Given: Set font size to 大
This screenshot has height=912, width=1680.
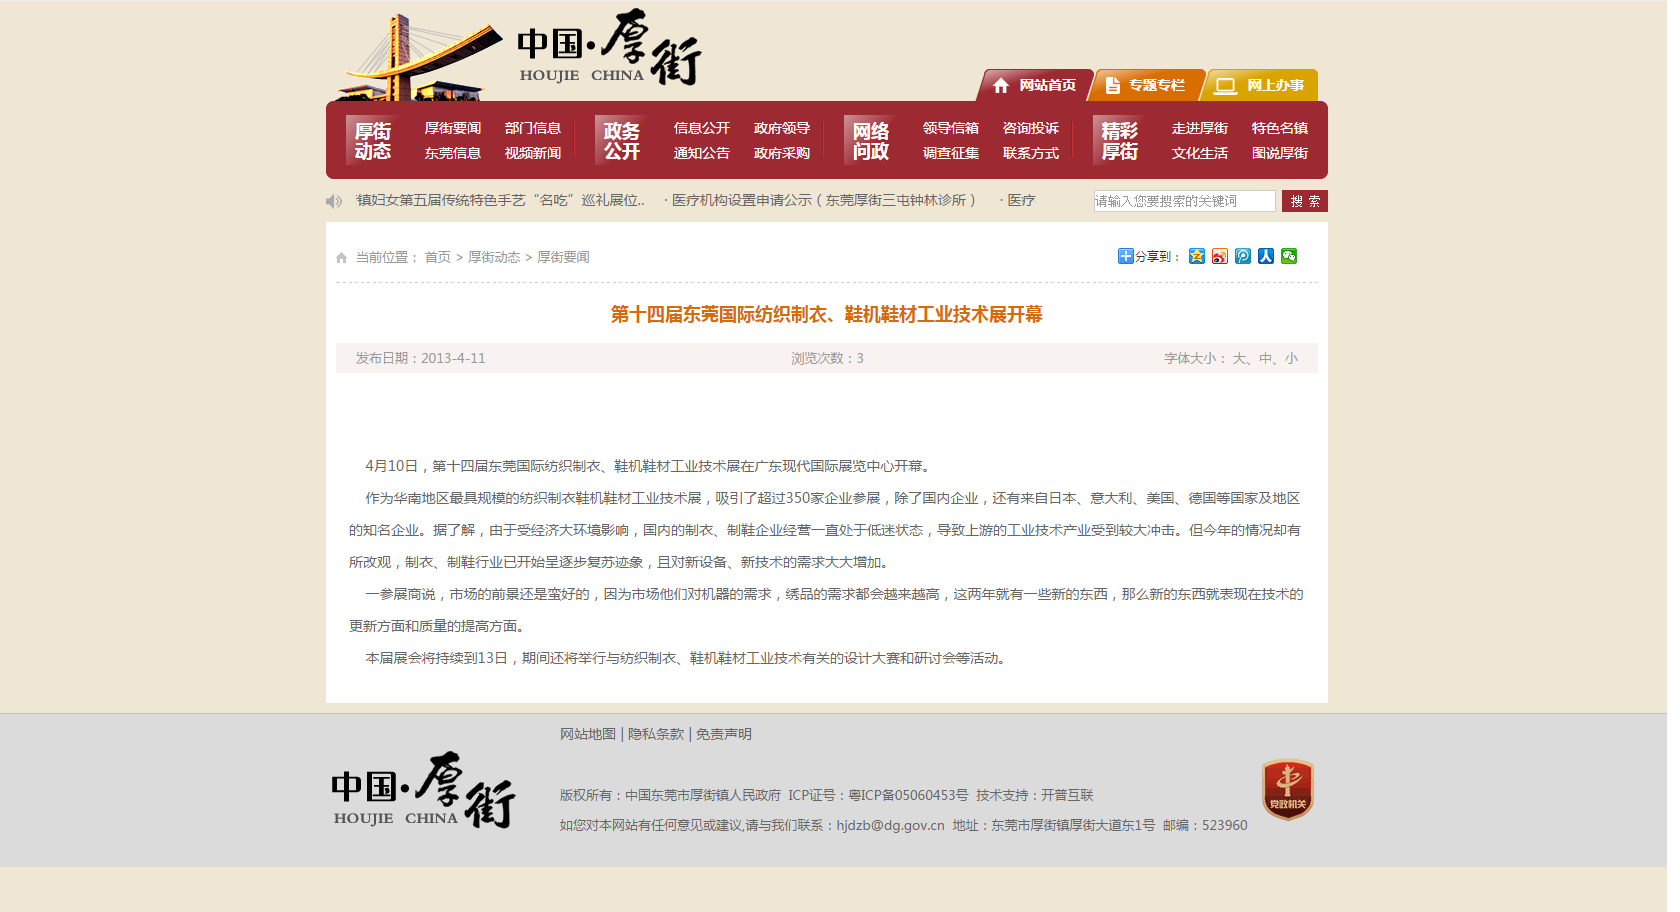Looking at the screenshot, I should coord(1239,358).
